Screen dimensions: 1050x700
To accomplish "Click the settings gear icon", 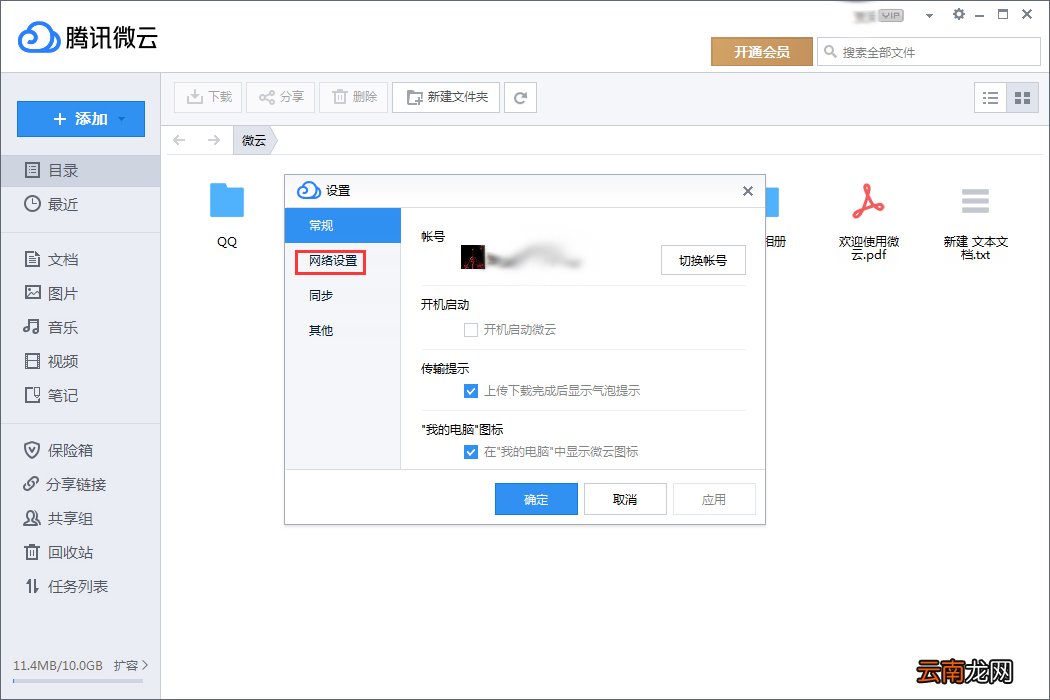I will pyautogui.click(x=958, y=14).
